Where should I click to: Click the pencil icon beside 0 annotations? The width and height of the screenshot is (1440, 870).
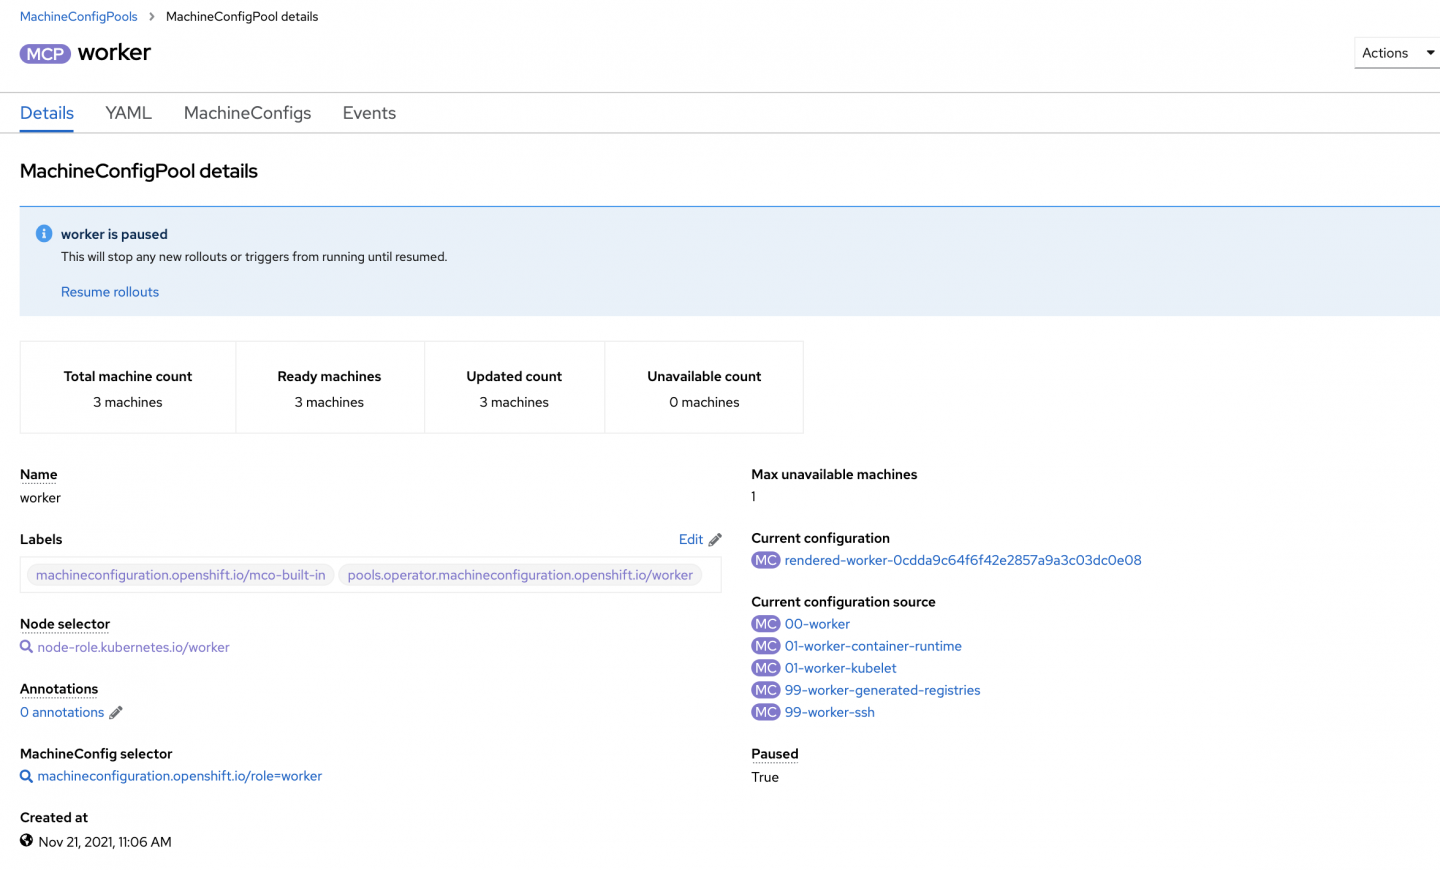116,713
